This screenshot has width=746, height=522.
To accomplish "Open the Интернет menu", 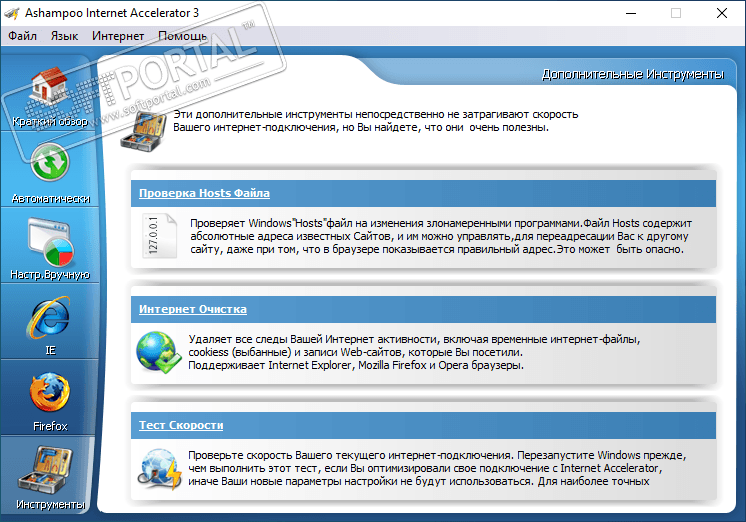I will point(118,36).
